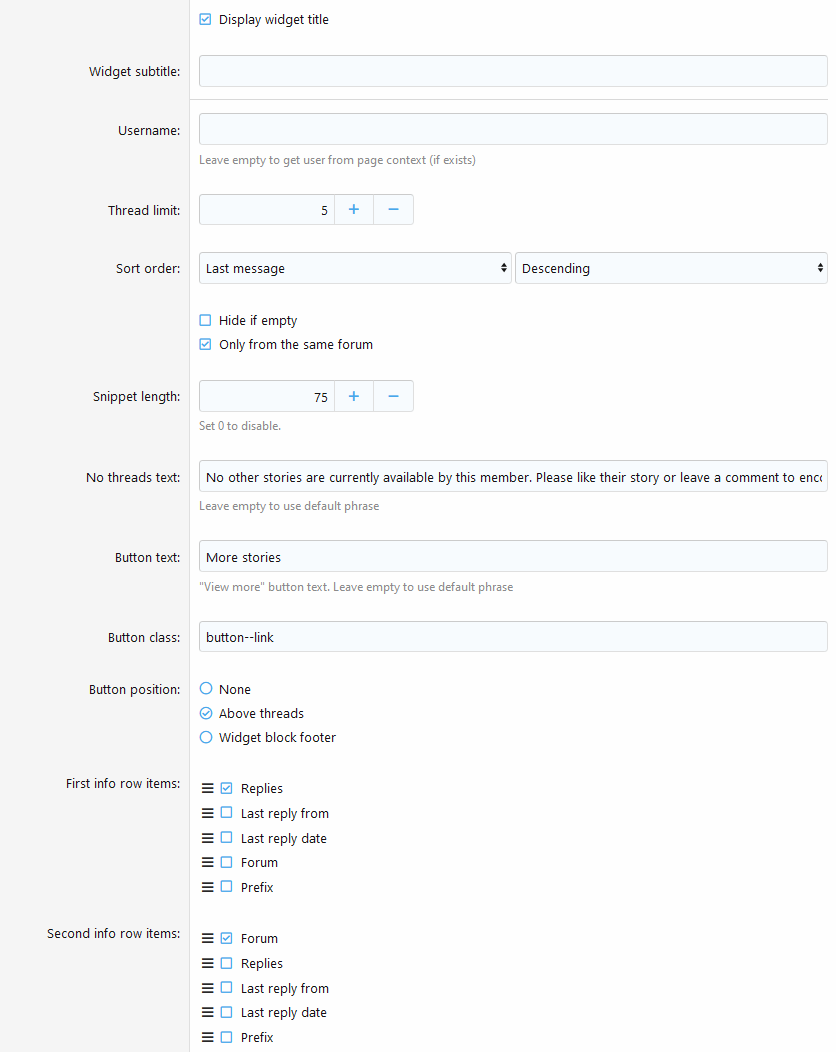Click drag handle icon beside first-row Replies
The image size is (836, 1052).
coord(208,789)
